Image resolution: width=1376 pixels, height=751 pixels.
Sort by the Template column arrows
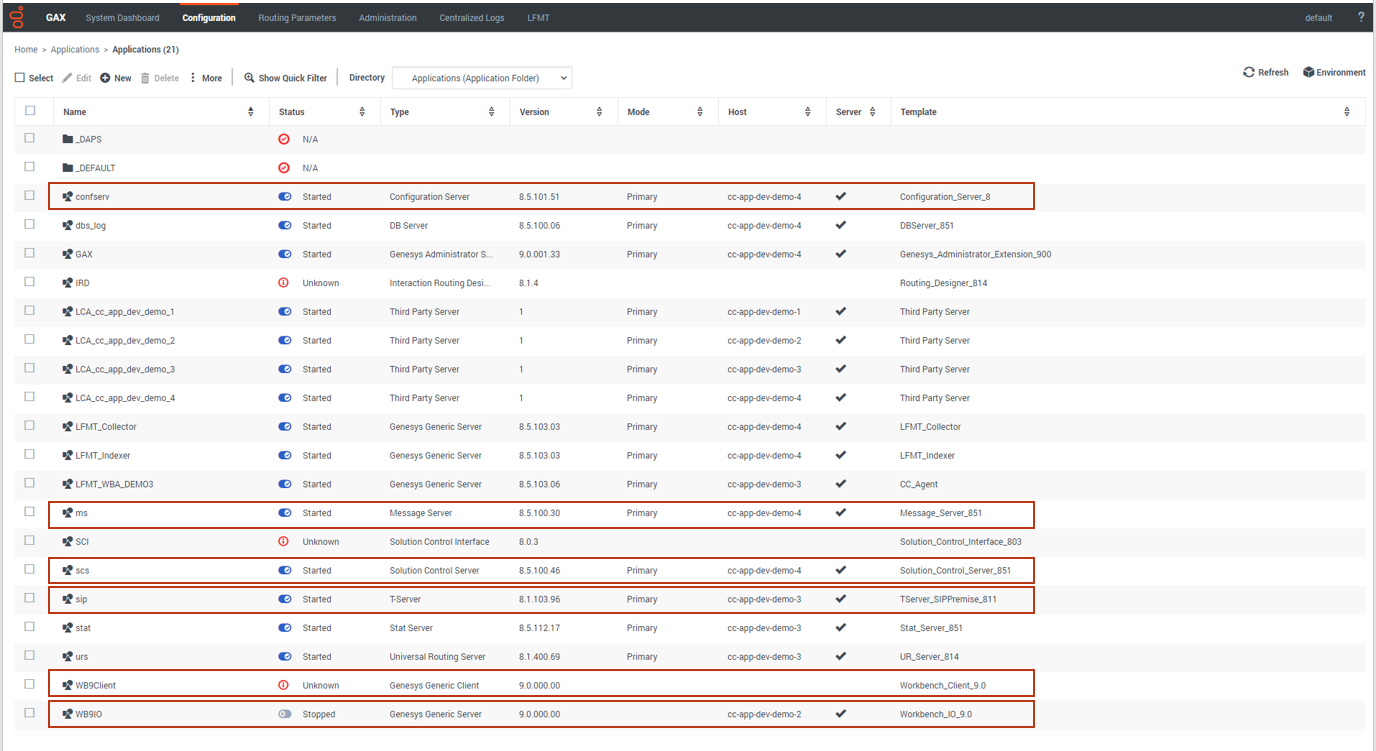click(x=1347, y=112)
